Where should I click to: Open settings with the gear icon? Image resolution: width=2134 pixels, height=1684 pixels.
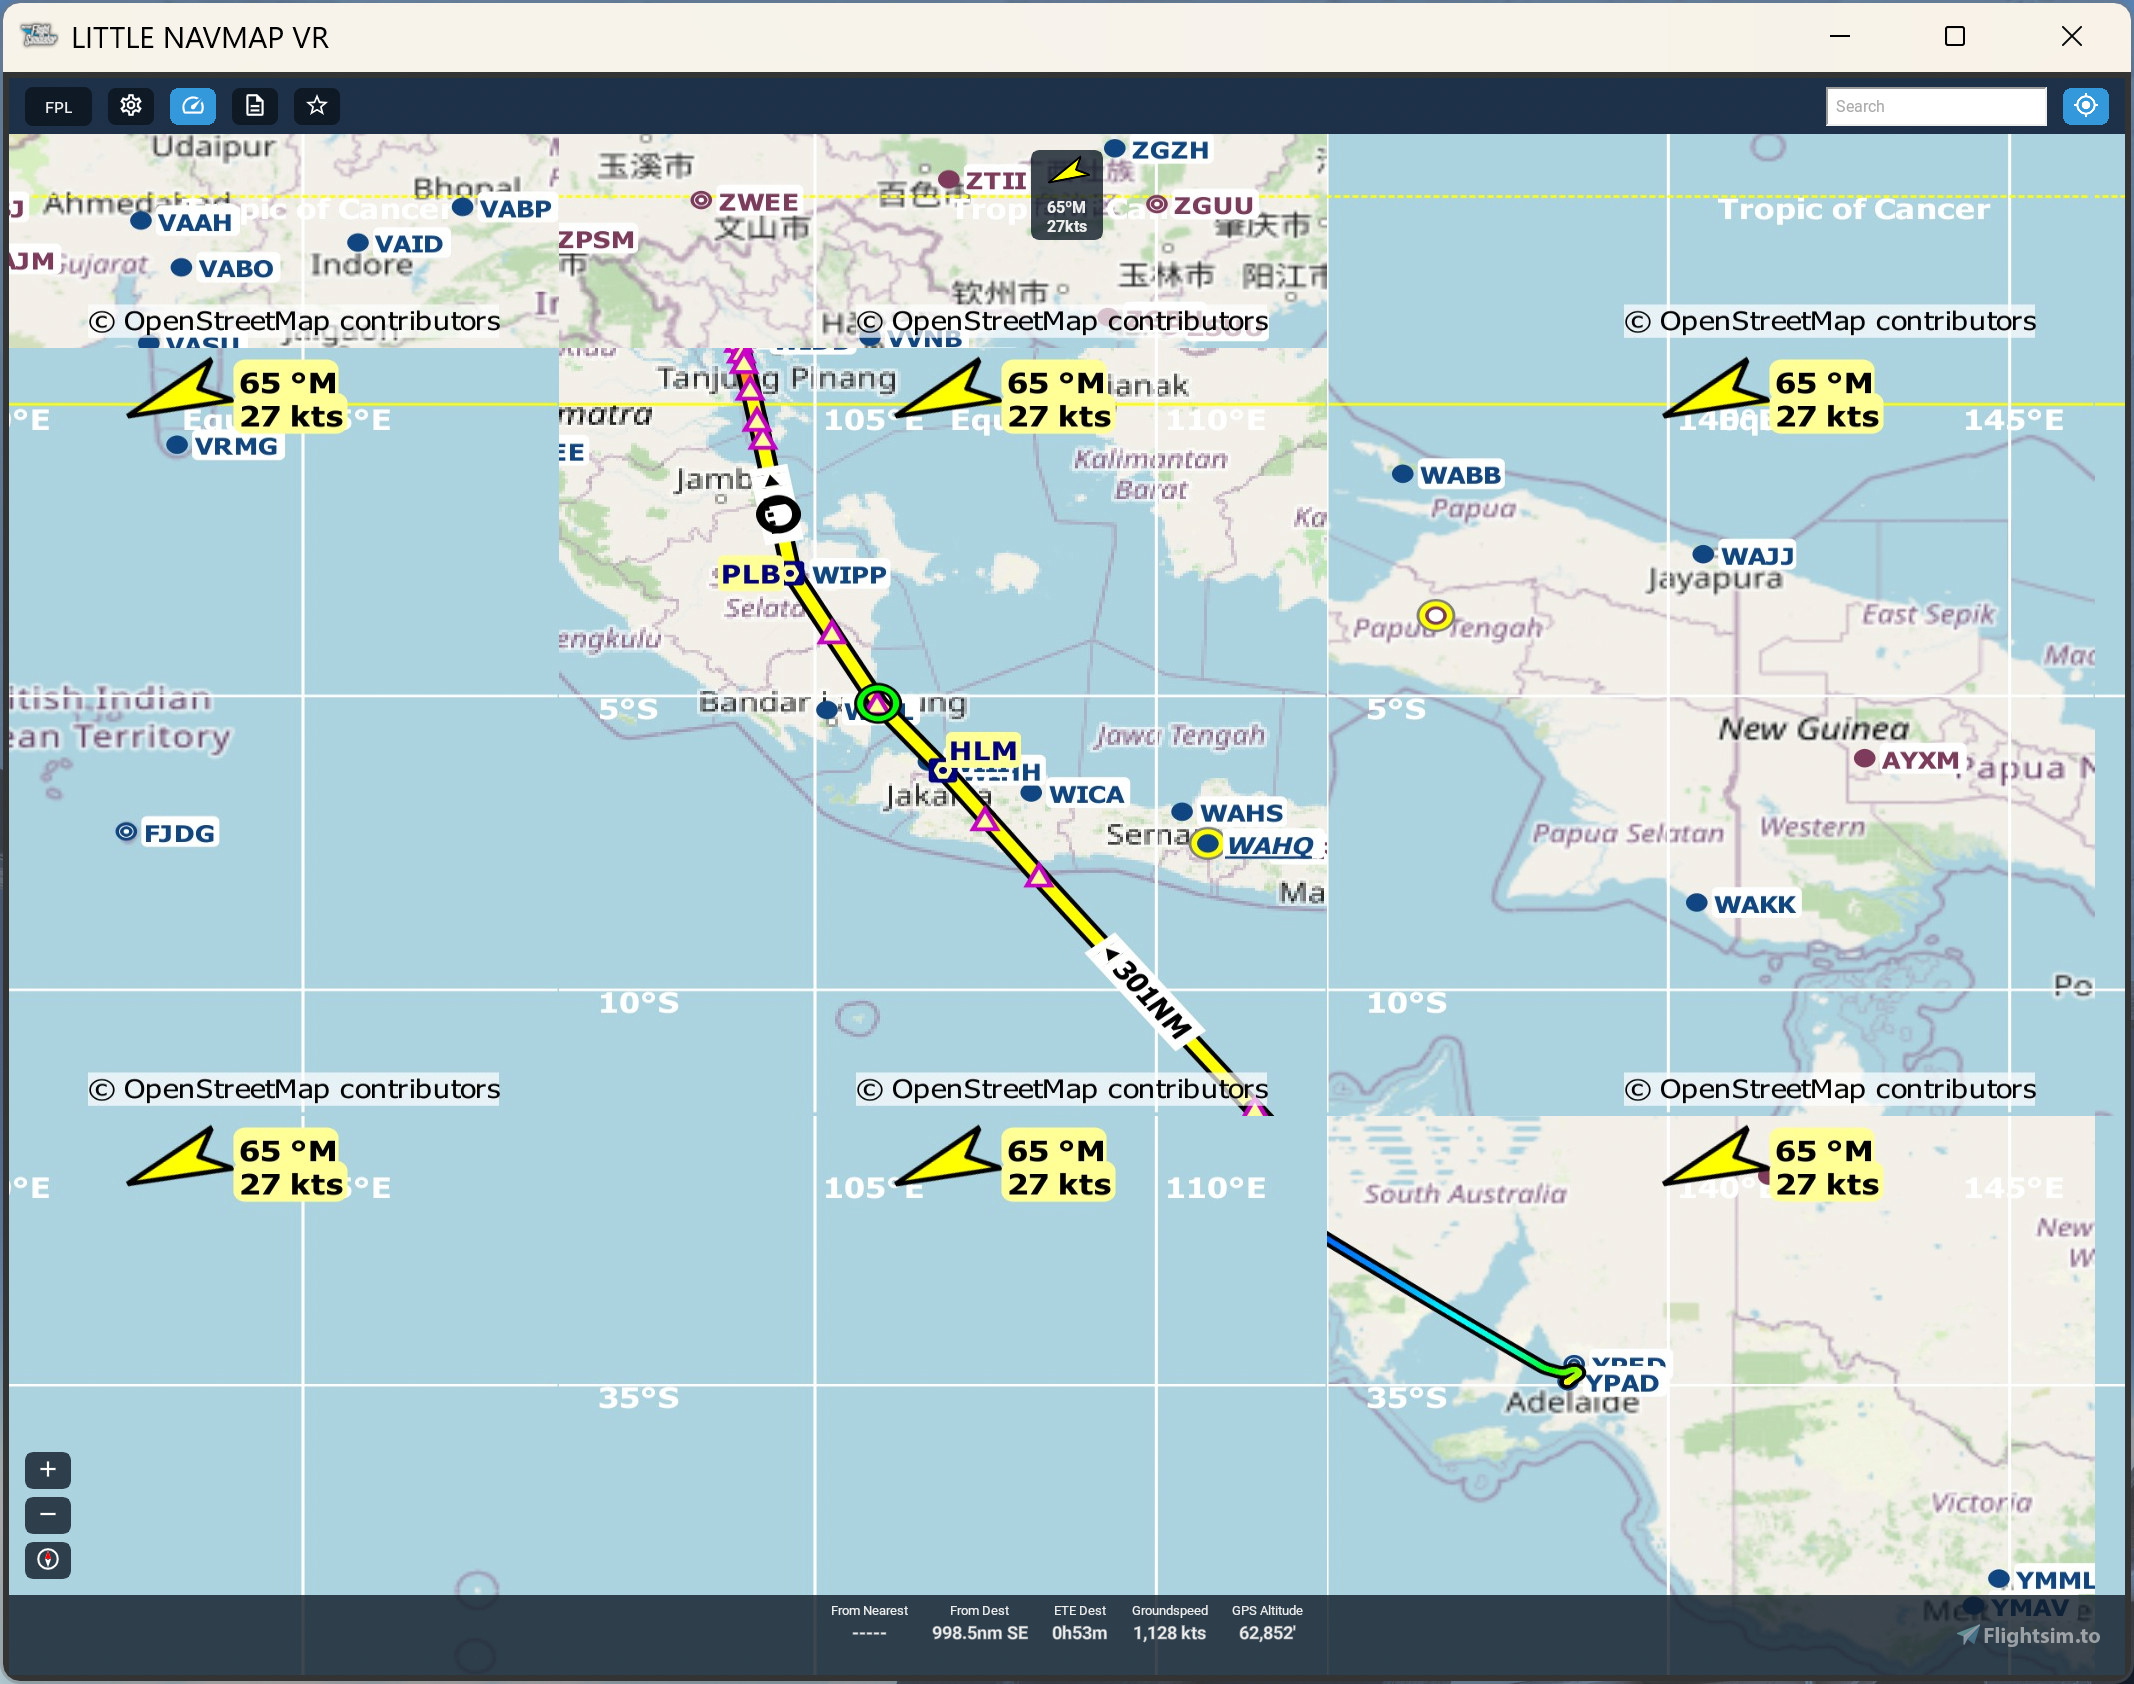(x=130, y=106)
